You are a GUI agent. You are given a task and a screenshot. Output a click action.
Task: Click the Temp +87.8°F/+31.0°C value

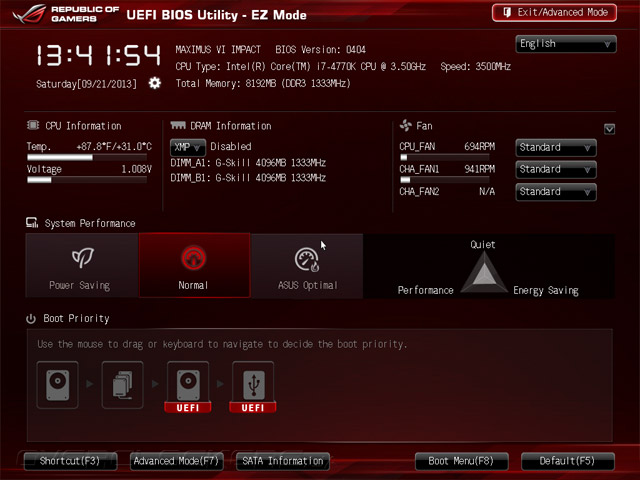tap(114, 147)
